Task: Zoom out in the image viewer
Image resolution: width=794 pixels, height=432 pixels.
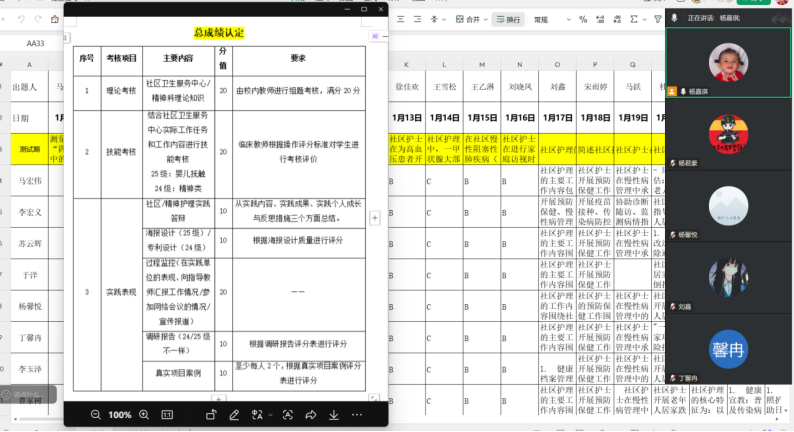Action: point(95,414)
